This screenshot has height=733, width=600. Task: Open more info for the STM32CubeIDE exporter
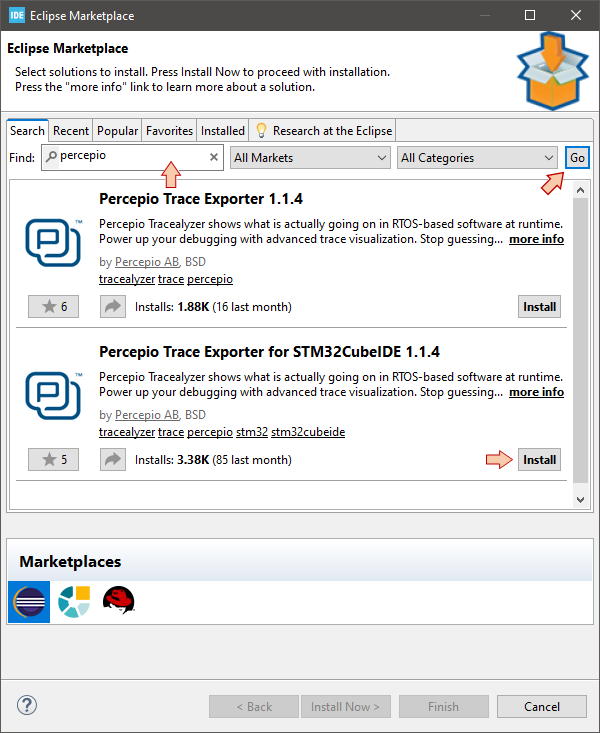point(536,392)
